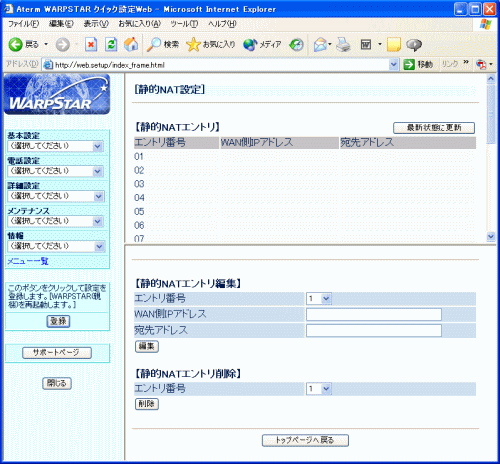Open Favorites star icon (お気に入り)
This screenshot has height=464, width=500.
(x=193, y=44)
